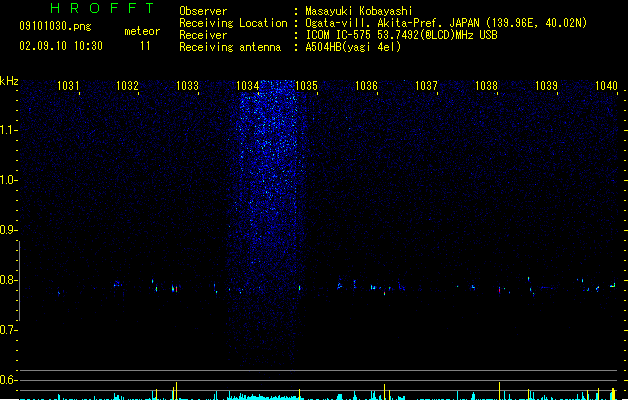Click time axis label 1035
This screenshot has height=400, width=629.
[306, 86]
